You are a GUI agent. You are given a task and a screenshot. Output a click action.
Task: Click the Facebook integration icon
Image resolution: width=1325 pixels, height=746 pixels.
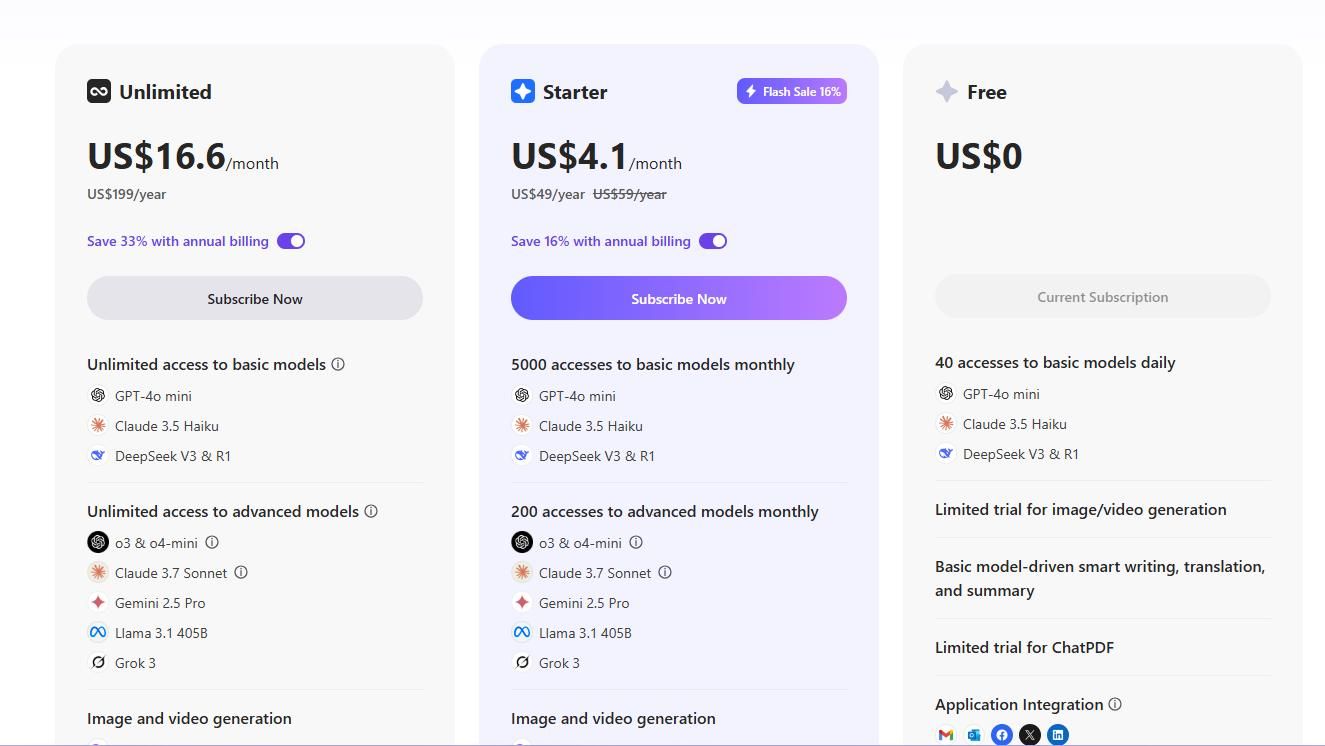(x=1002, y=735)
